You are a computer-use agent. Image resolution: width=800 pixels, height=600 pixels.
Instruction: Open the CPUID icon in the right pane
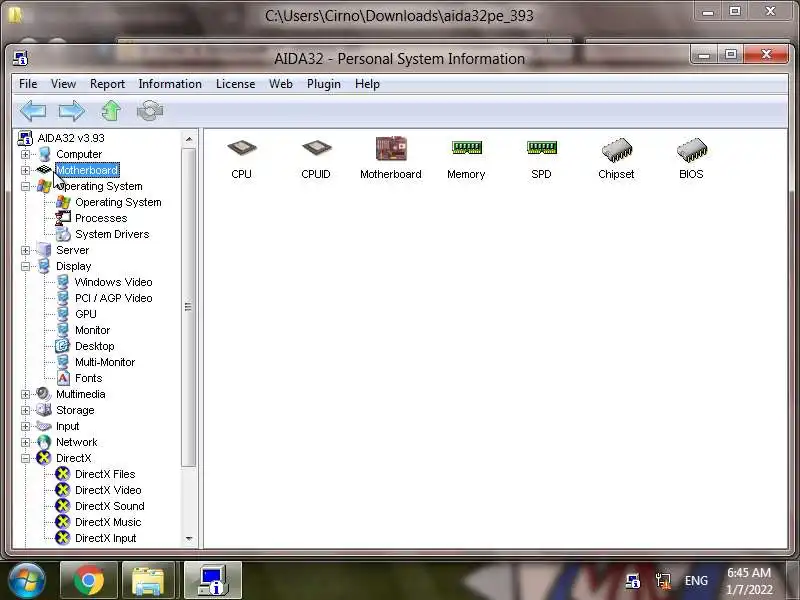click(x=316, y=158)
